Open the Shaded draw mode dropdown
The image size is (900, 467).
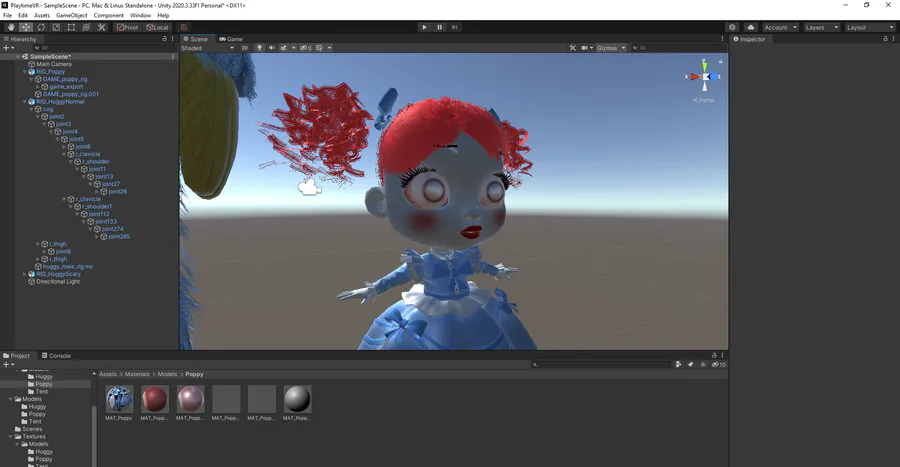[207, 48]
